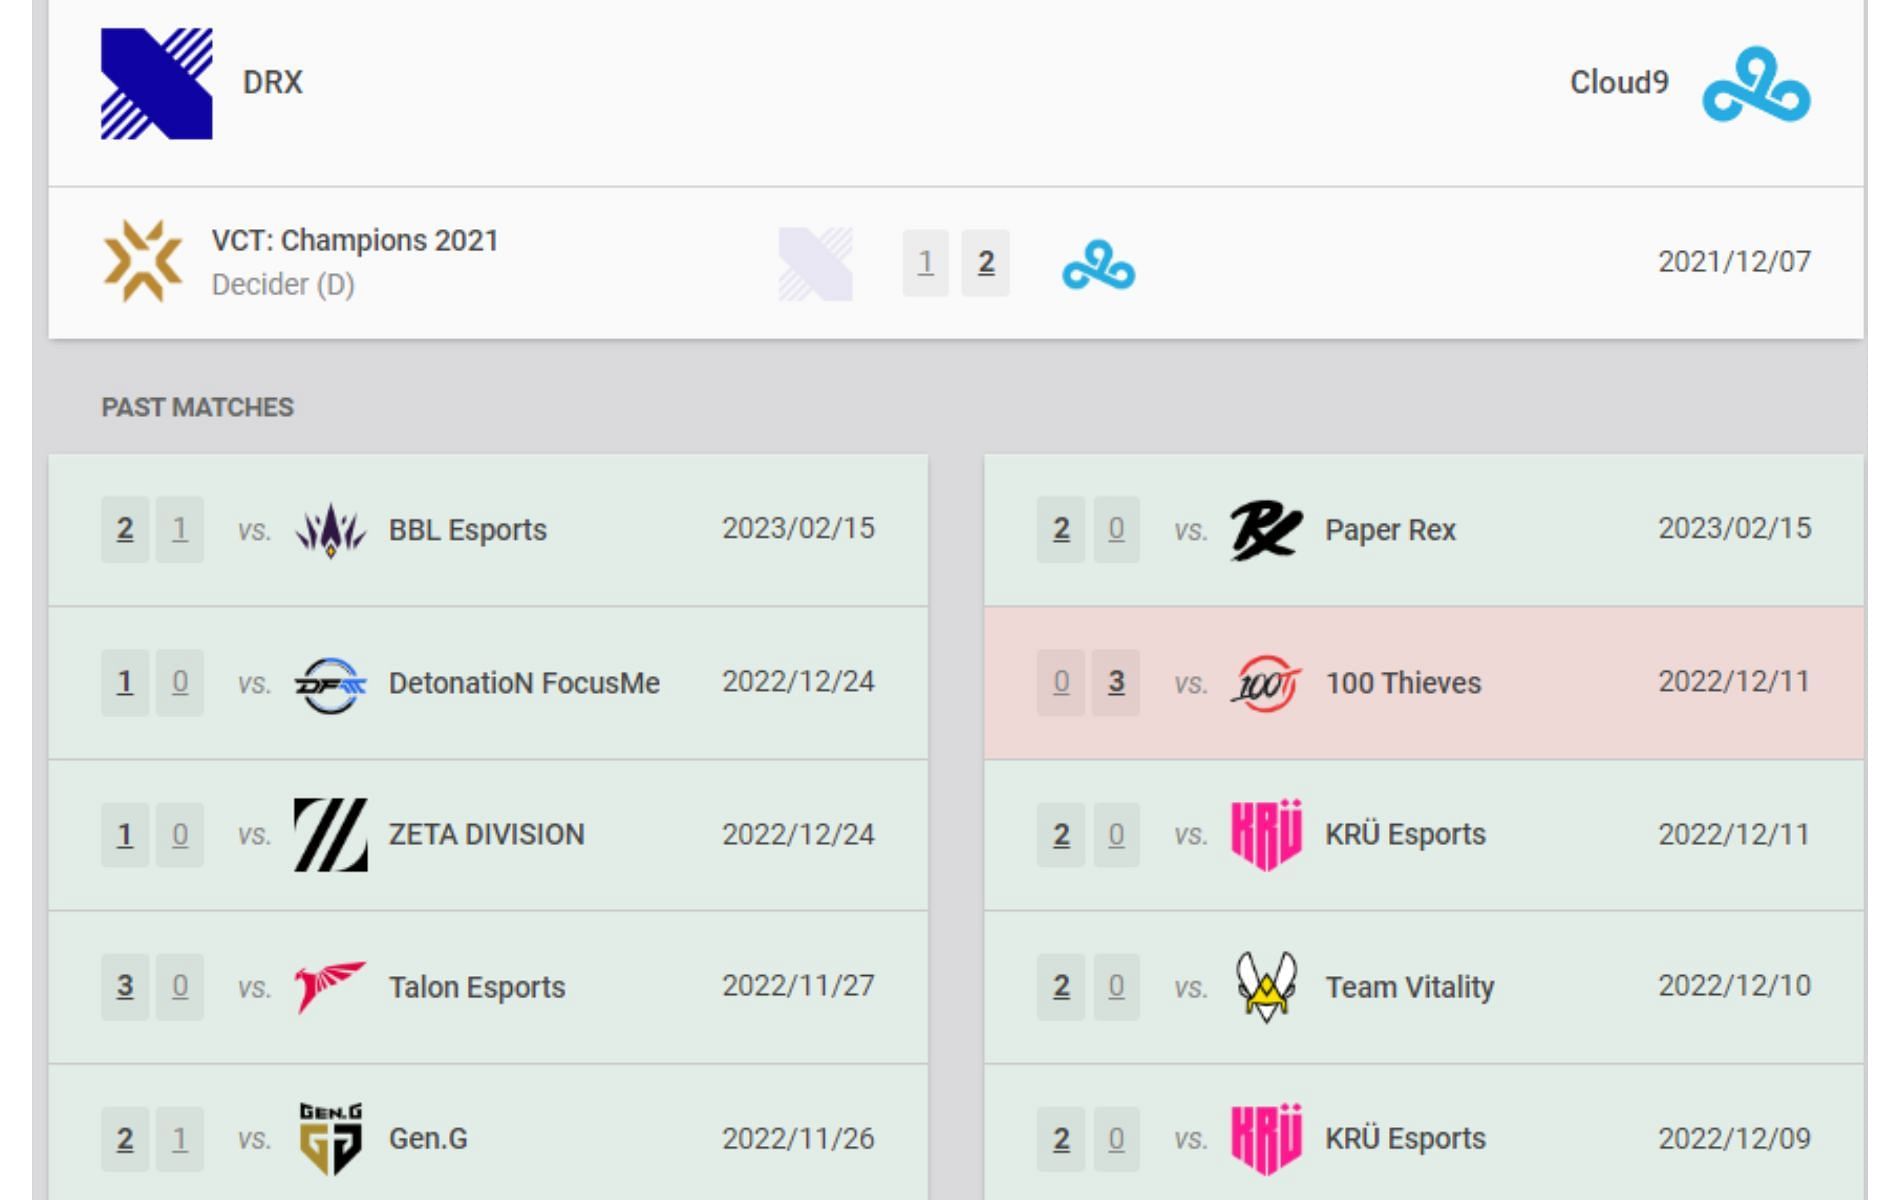The width and height of the screenshot is (1900, 1200).
Task: Click KRÜ Esports logo dated 2022/12/09
Action: 1266,1139
